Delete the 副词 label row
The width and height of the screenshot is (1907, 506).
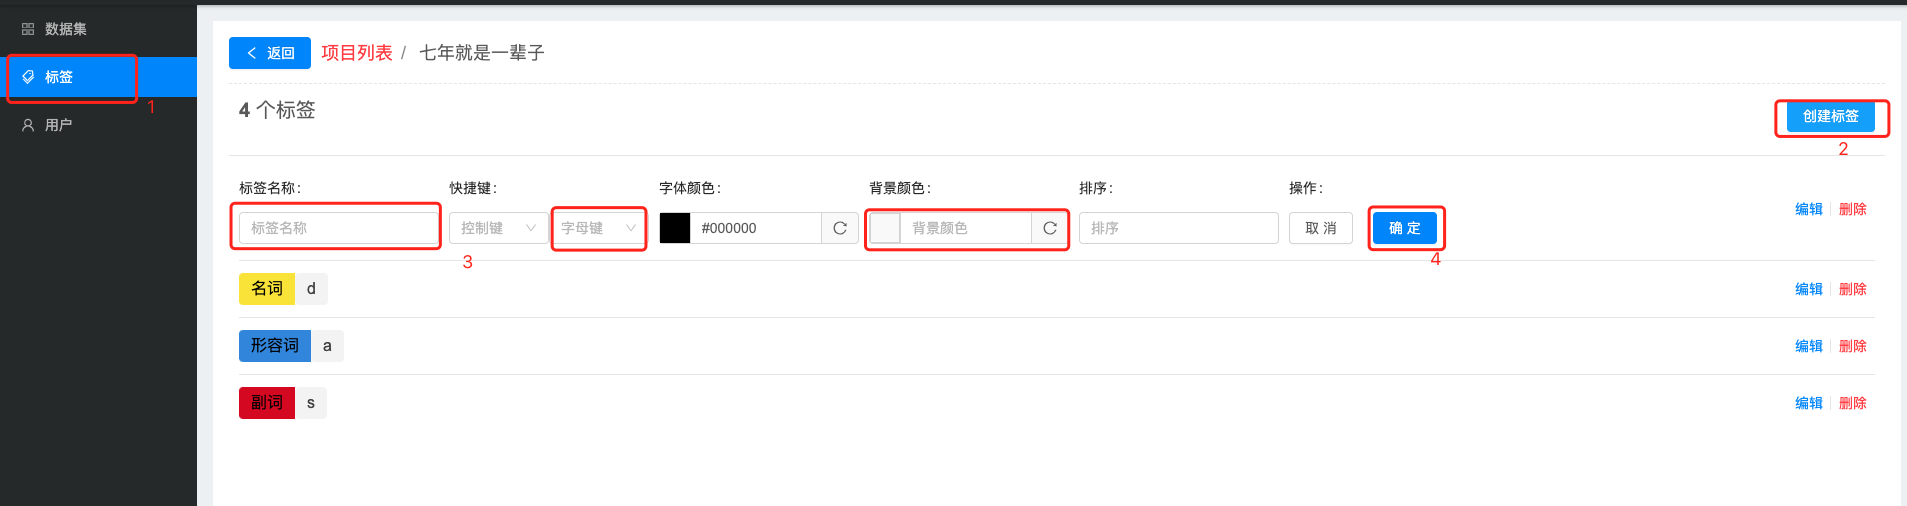1852,403
